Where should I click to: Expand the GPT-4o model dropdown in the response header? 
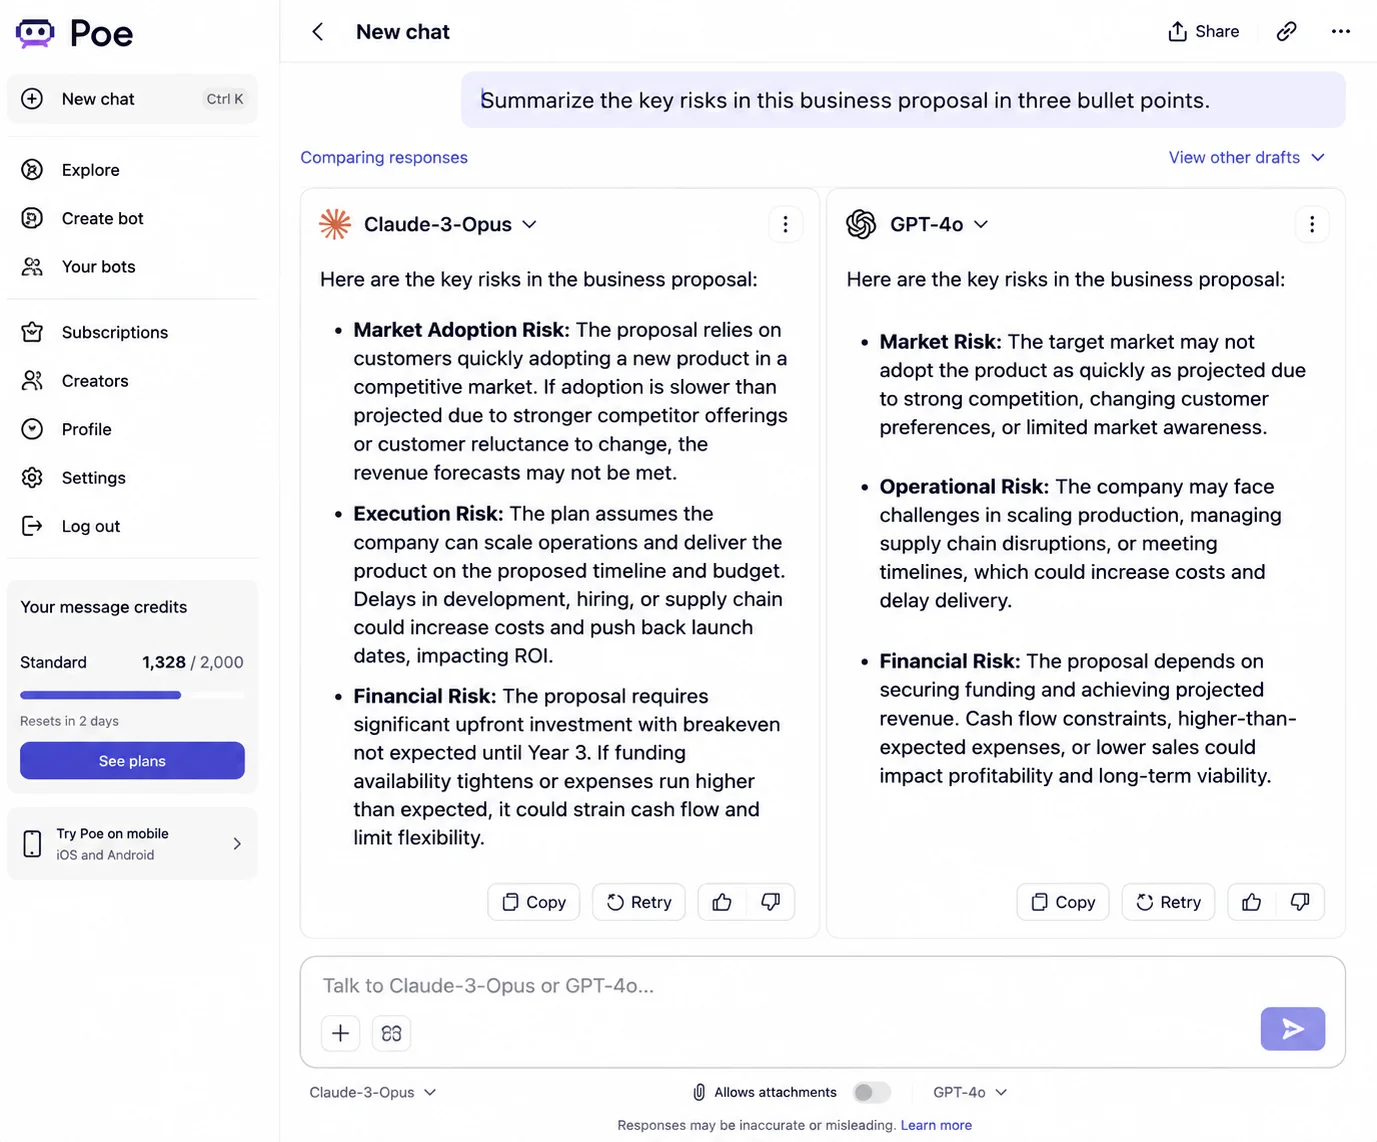pos(981,225)
